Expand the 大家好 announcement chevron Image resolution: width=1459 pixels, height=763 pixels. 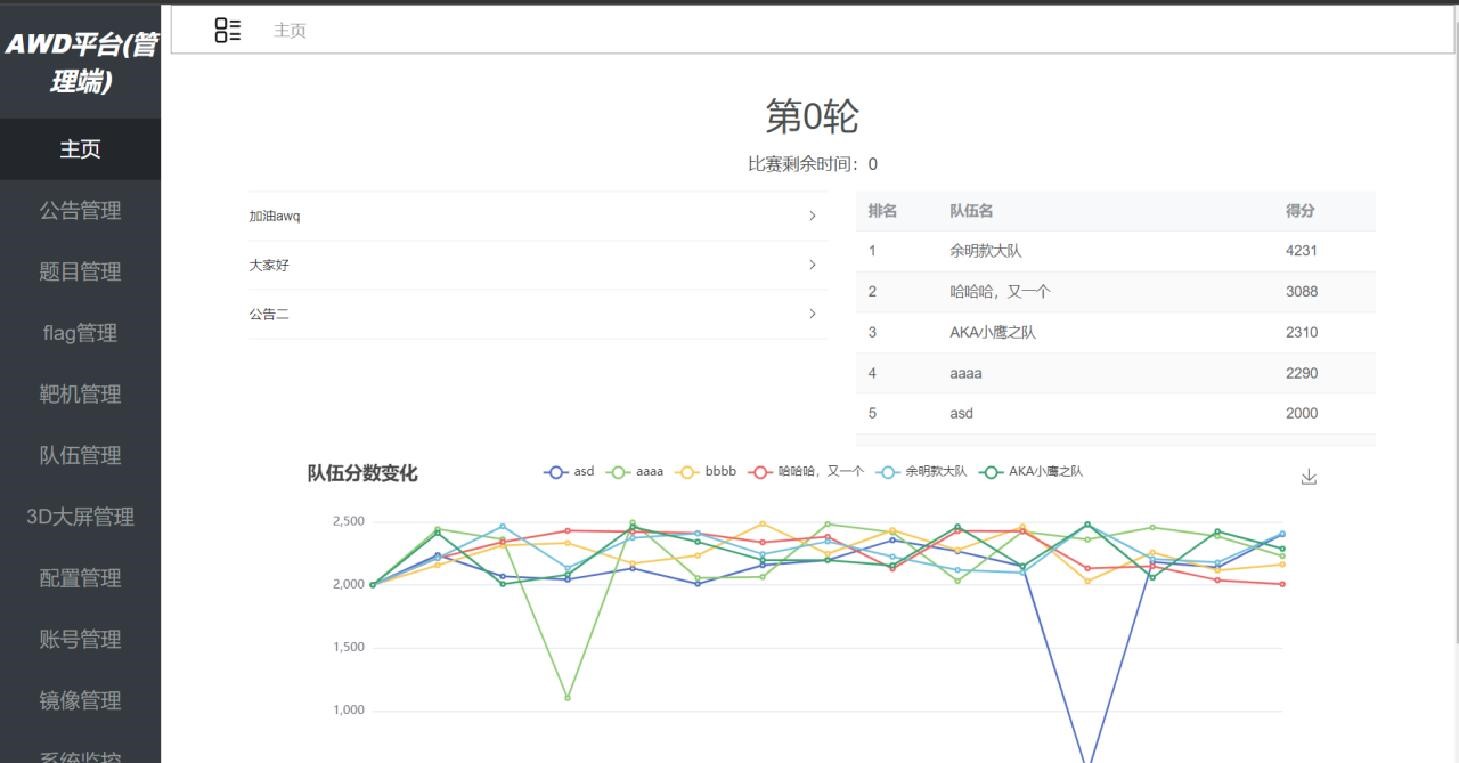click(x=812, y=265)
